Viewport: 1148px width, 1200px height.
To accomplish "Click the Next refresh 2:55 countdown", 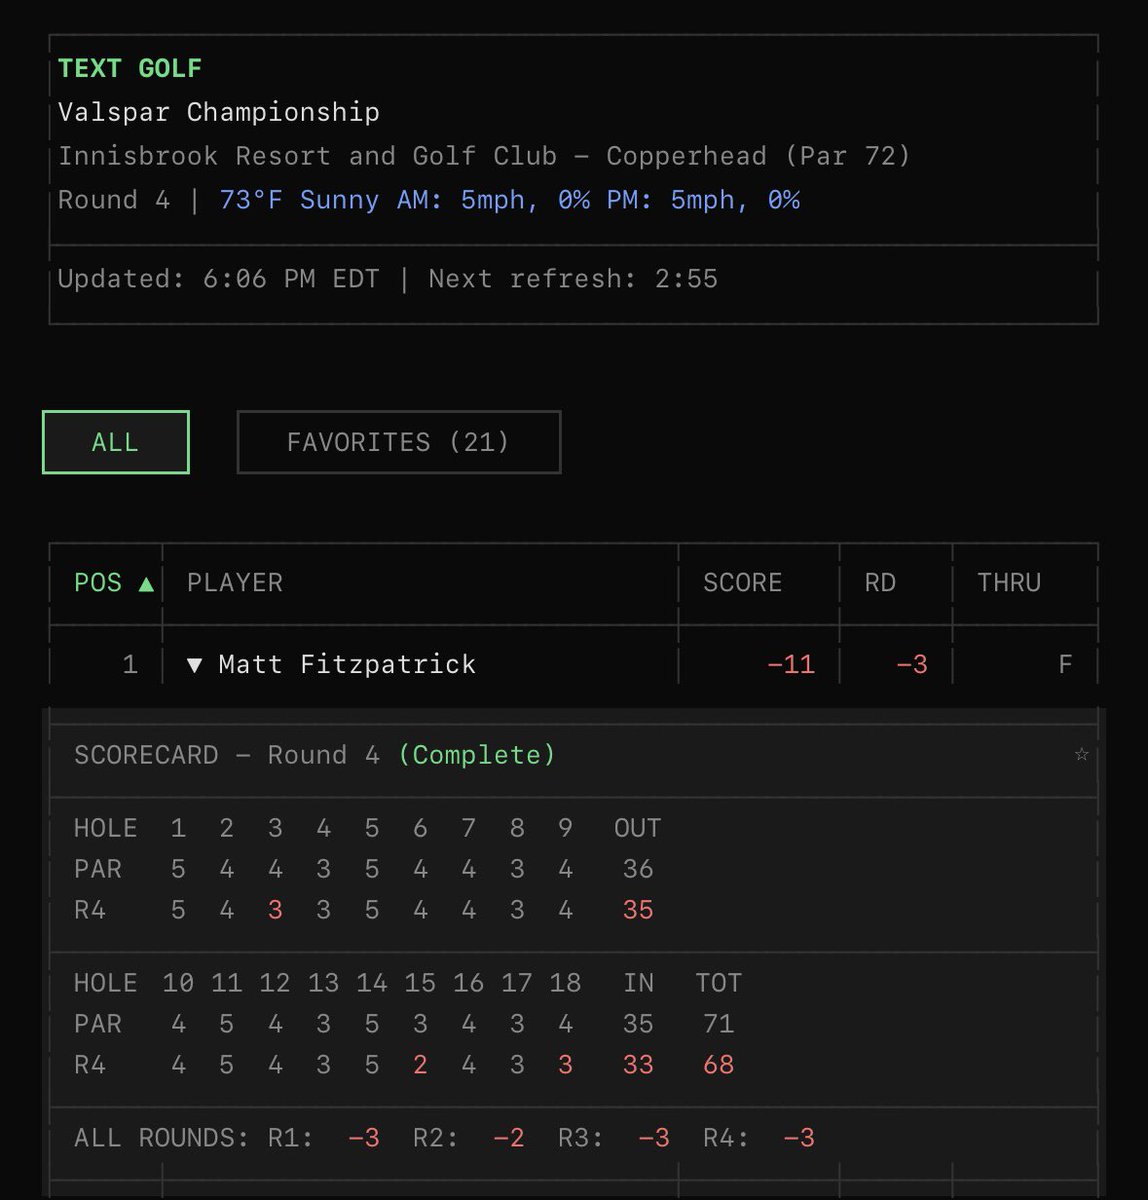I will pyautogui.click(x=573, y=279).
